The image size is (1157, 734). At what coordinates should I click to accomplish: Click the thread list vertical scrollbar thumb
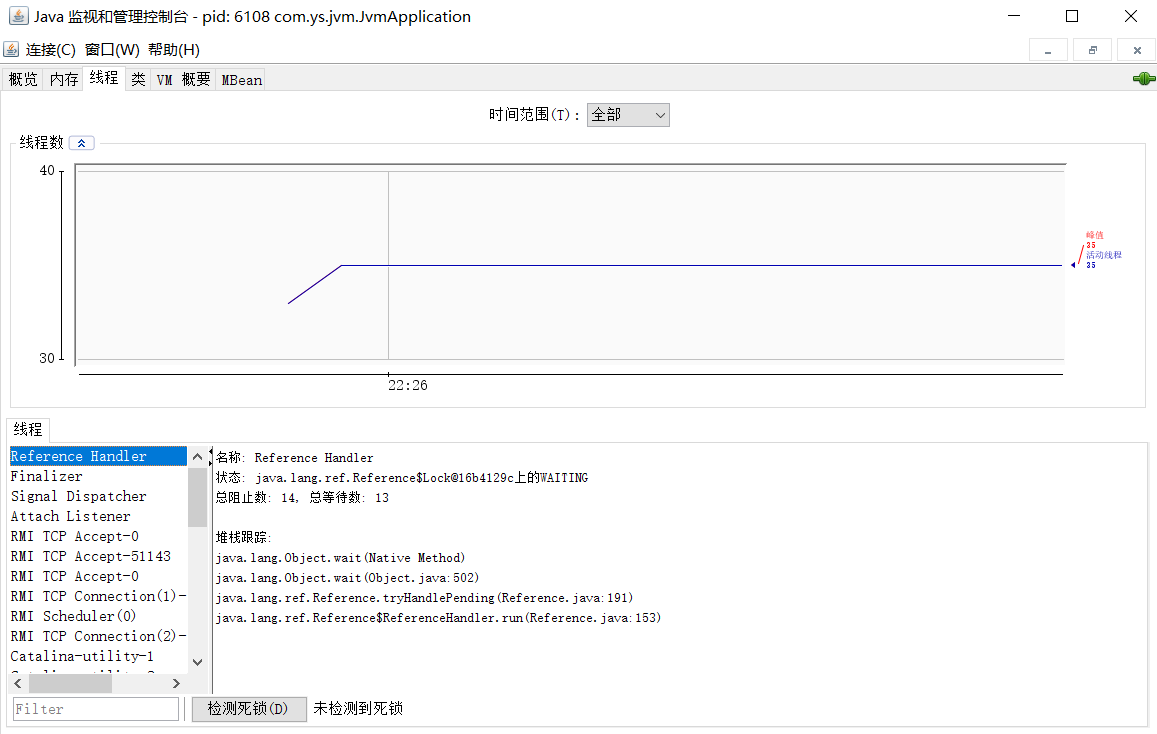pyautogui.click(x=197, y=496)
